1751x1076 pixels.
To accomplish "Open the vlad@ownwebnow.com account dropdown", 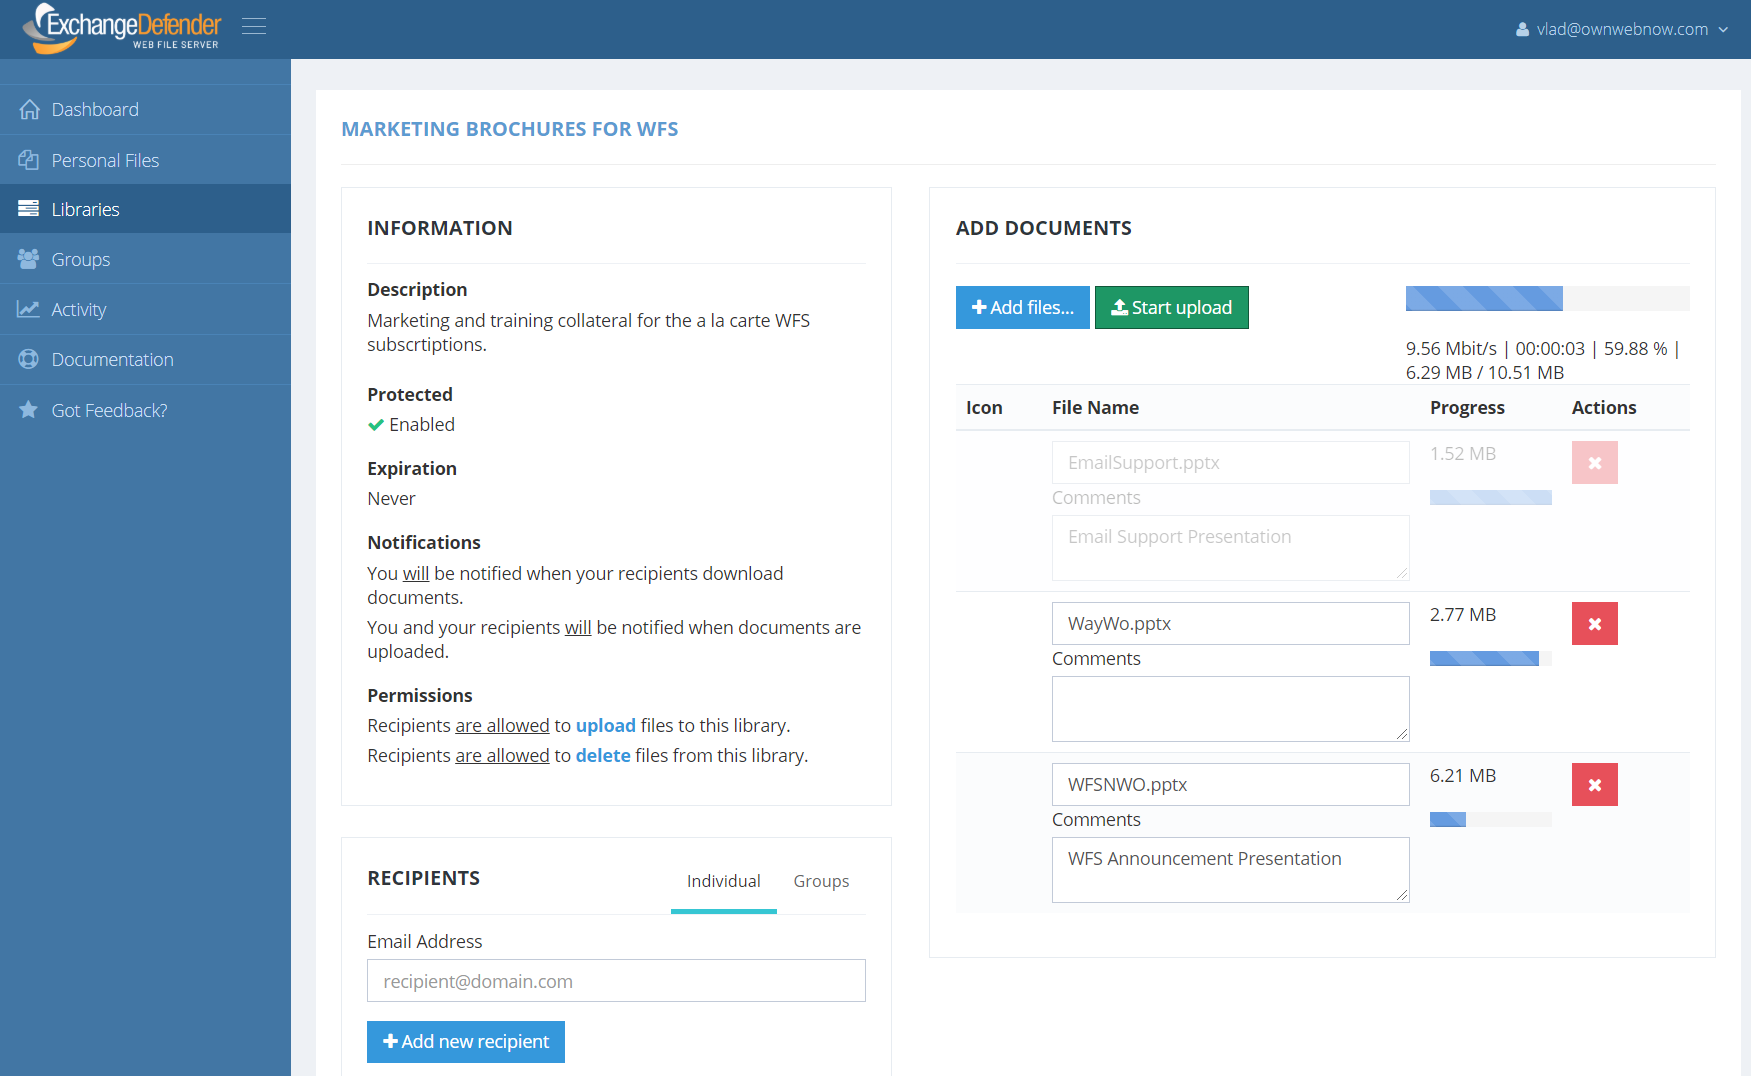I will coord(1622,29).
